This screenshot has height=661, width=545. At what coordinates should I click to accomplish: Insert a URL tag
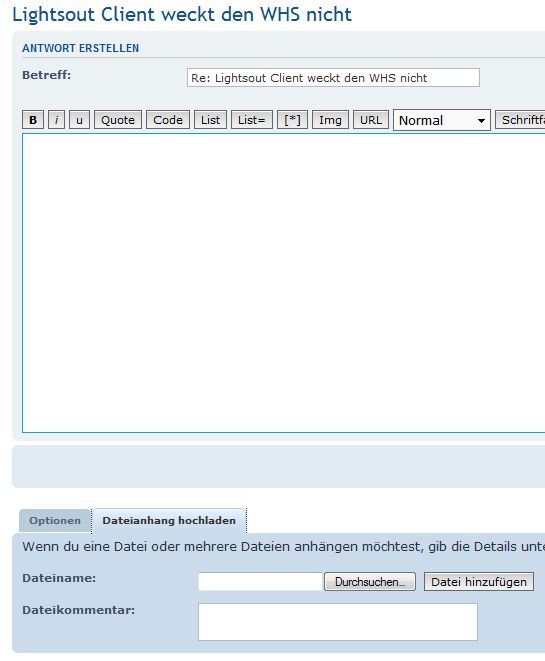(x=370, y=120)
